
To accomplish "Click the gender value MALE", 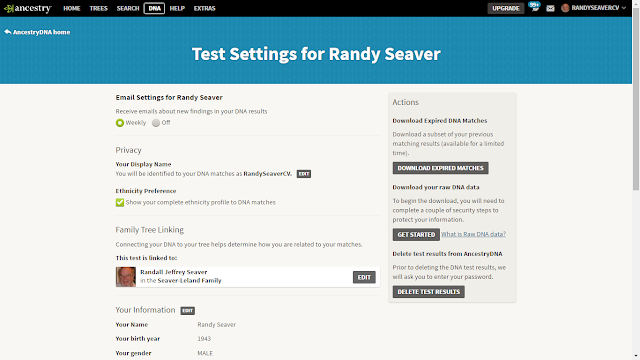I will coord(205,353).
